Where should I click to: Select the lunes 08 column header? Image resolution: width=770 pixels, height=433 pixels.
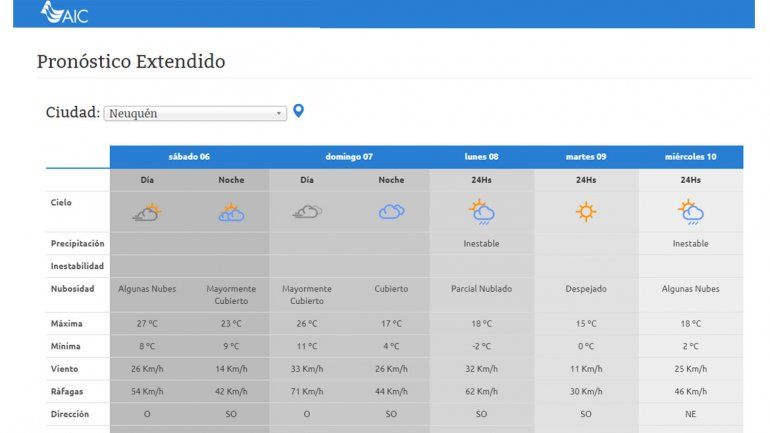coord(482,157)
